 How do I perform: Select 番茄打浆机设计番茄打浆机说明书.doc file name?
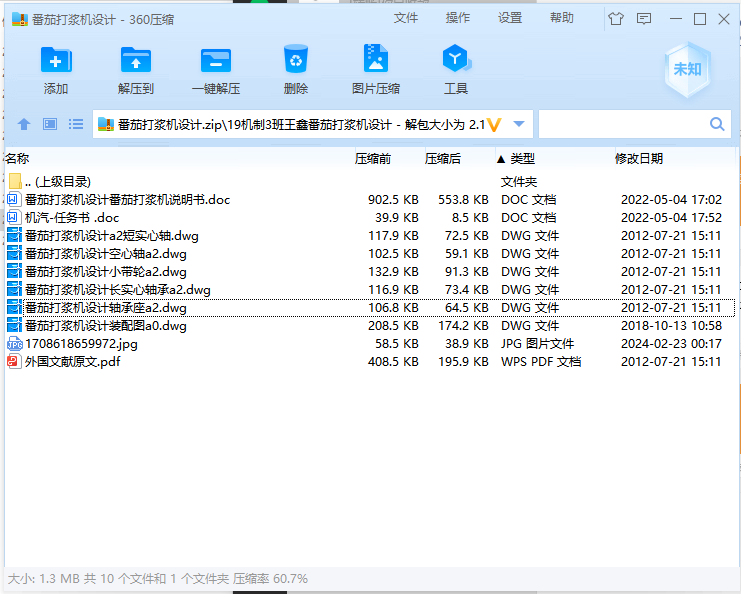click(128, 200)
